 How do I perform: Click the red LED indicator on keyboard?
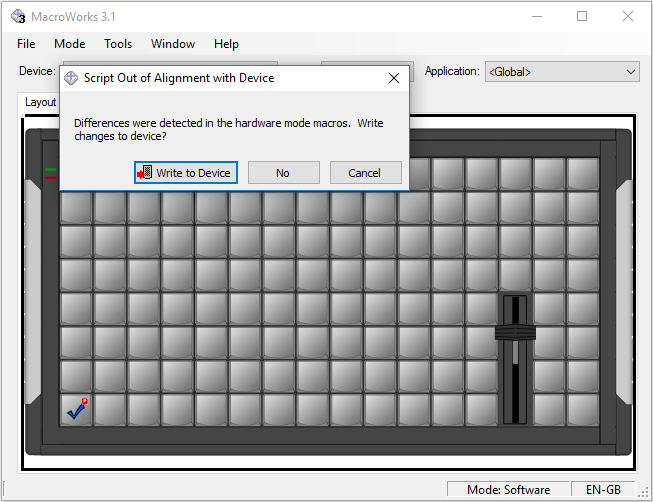[50, 178]
